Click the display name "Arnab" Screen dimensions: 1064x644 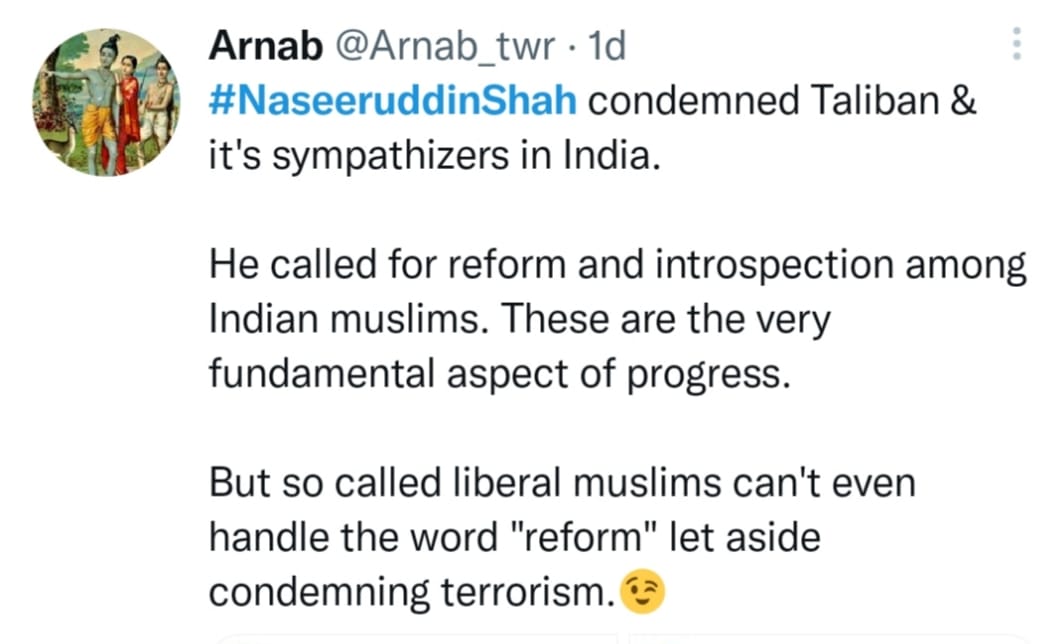pos(262,47)
